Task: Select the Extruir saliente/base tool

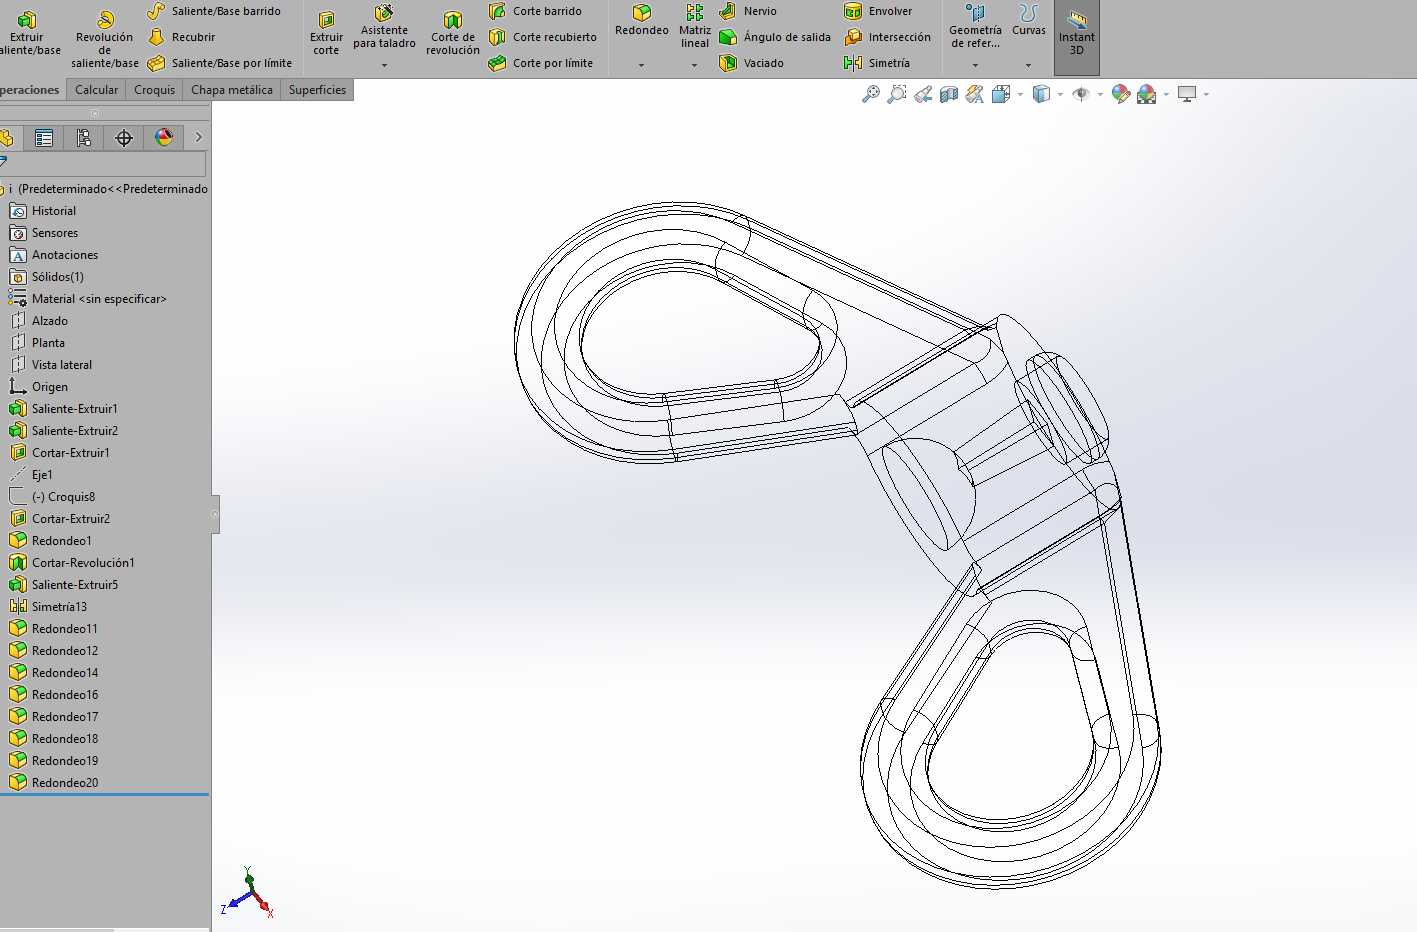Action: click(x=29, y=34)
